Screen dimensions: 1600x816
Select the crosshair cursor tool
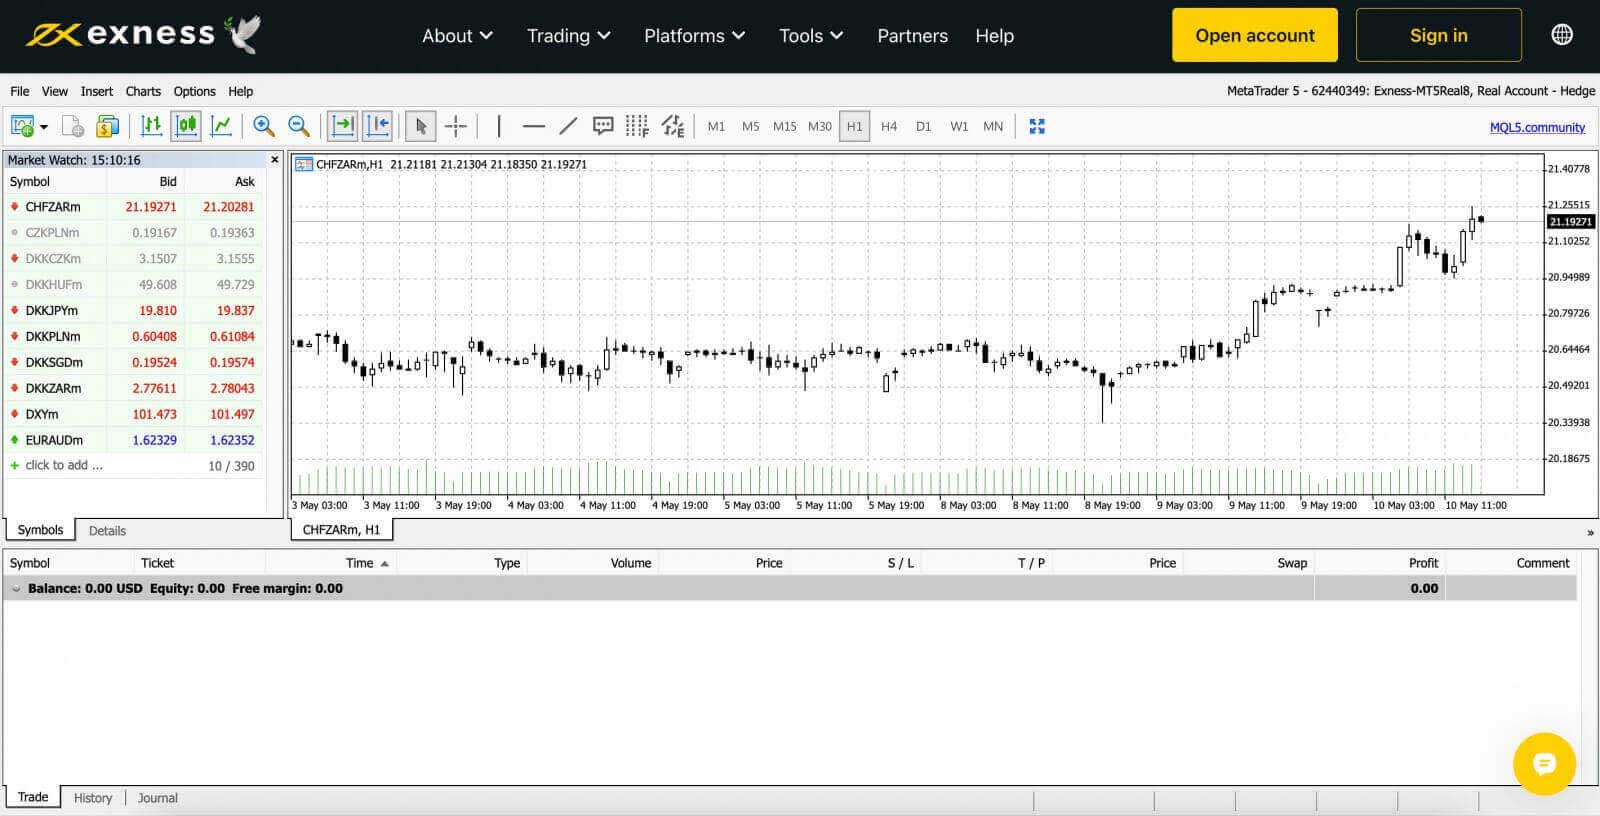[456, 126]
